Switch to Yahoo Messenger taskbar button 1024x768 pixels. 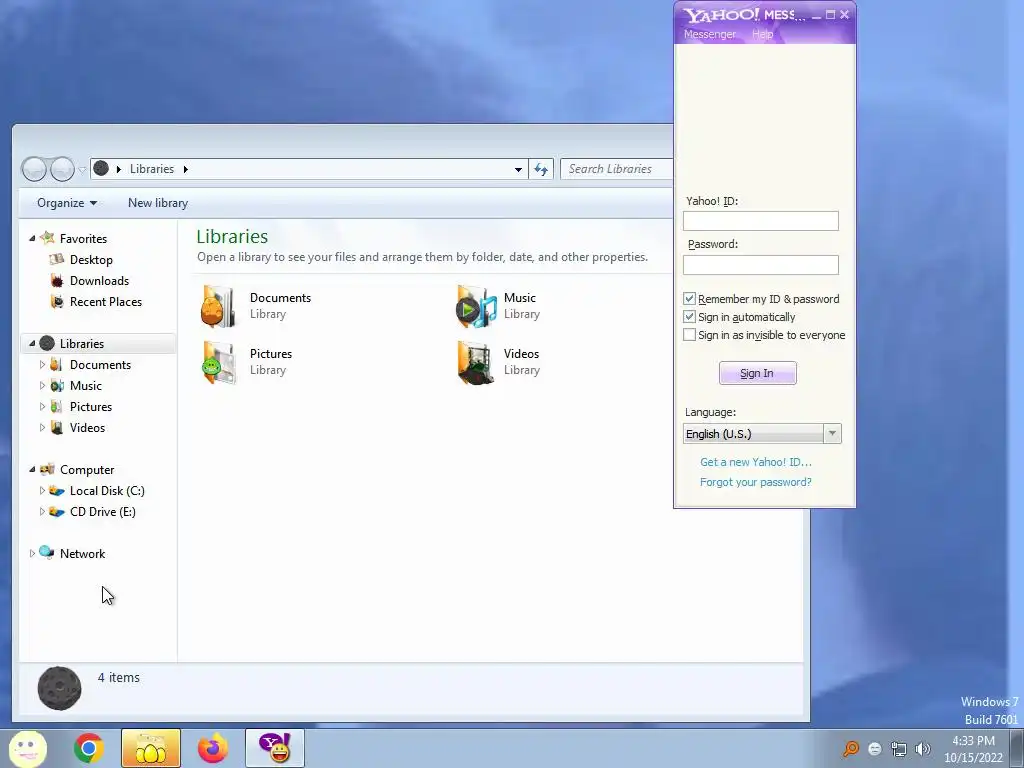[x=275, y=748]
